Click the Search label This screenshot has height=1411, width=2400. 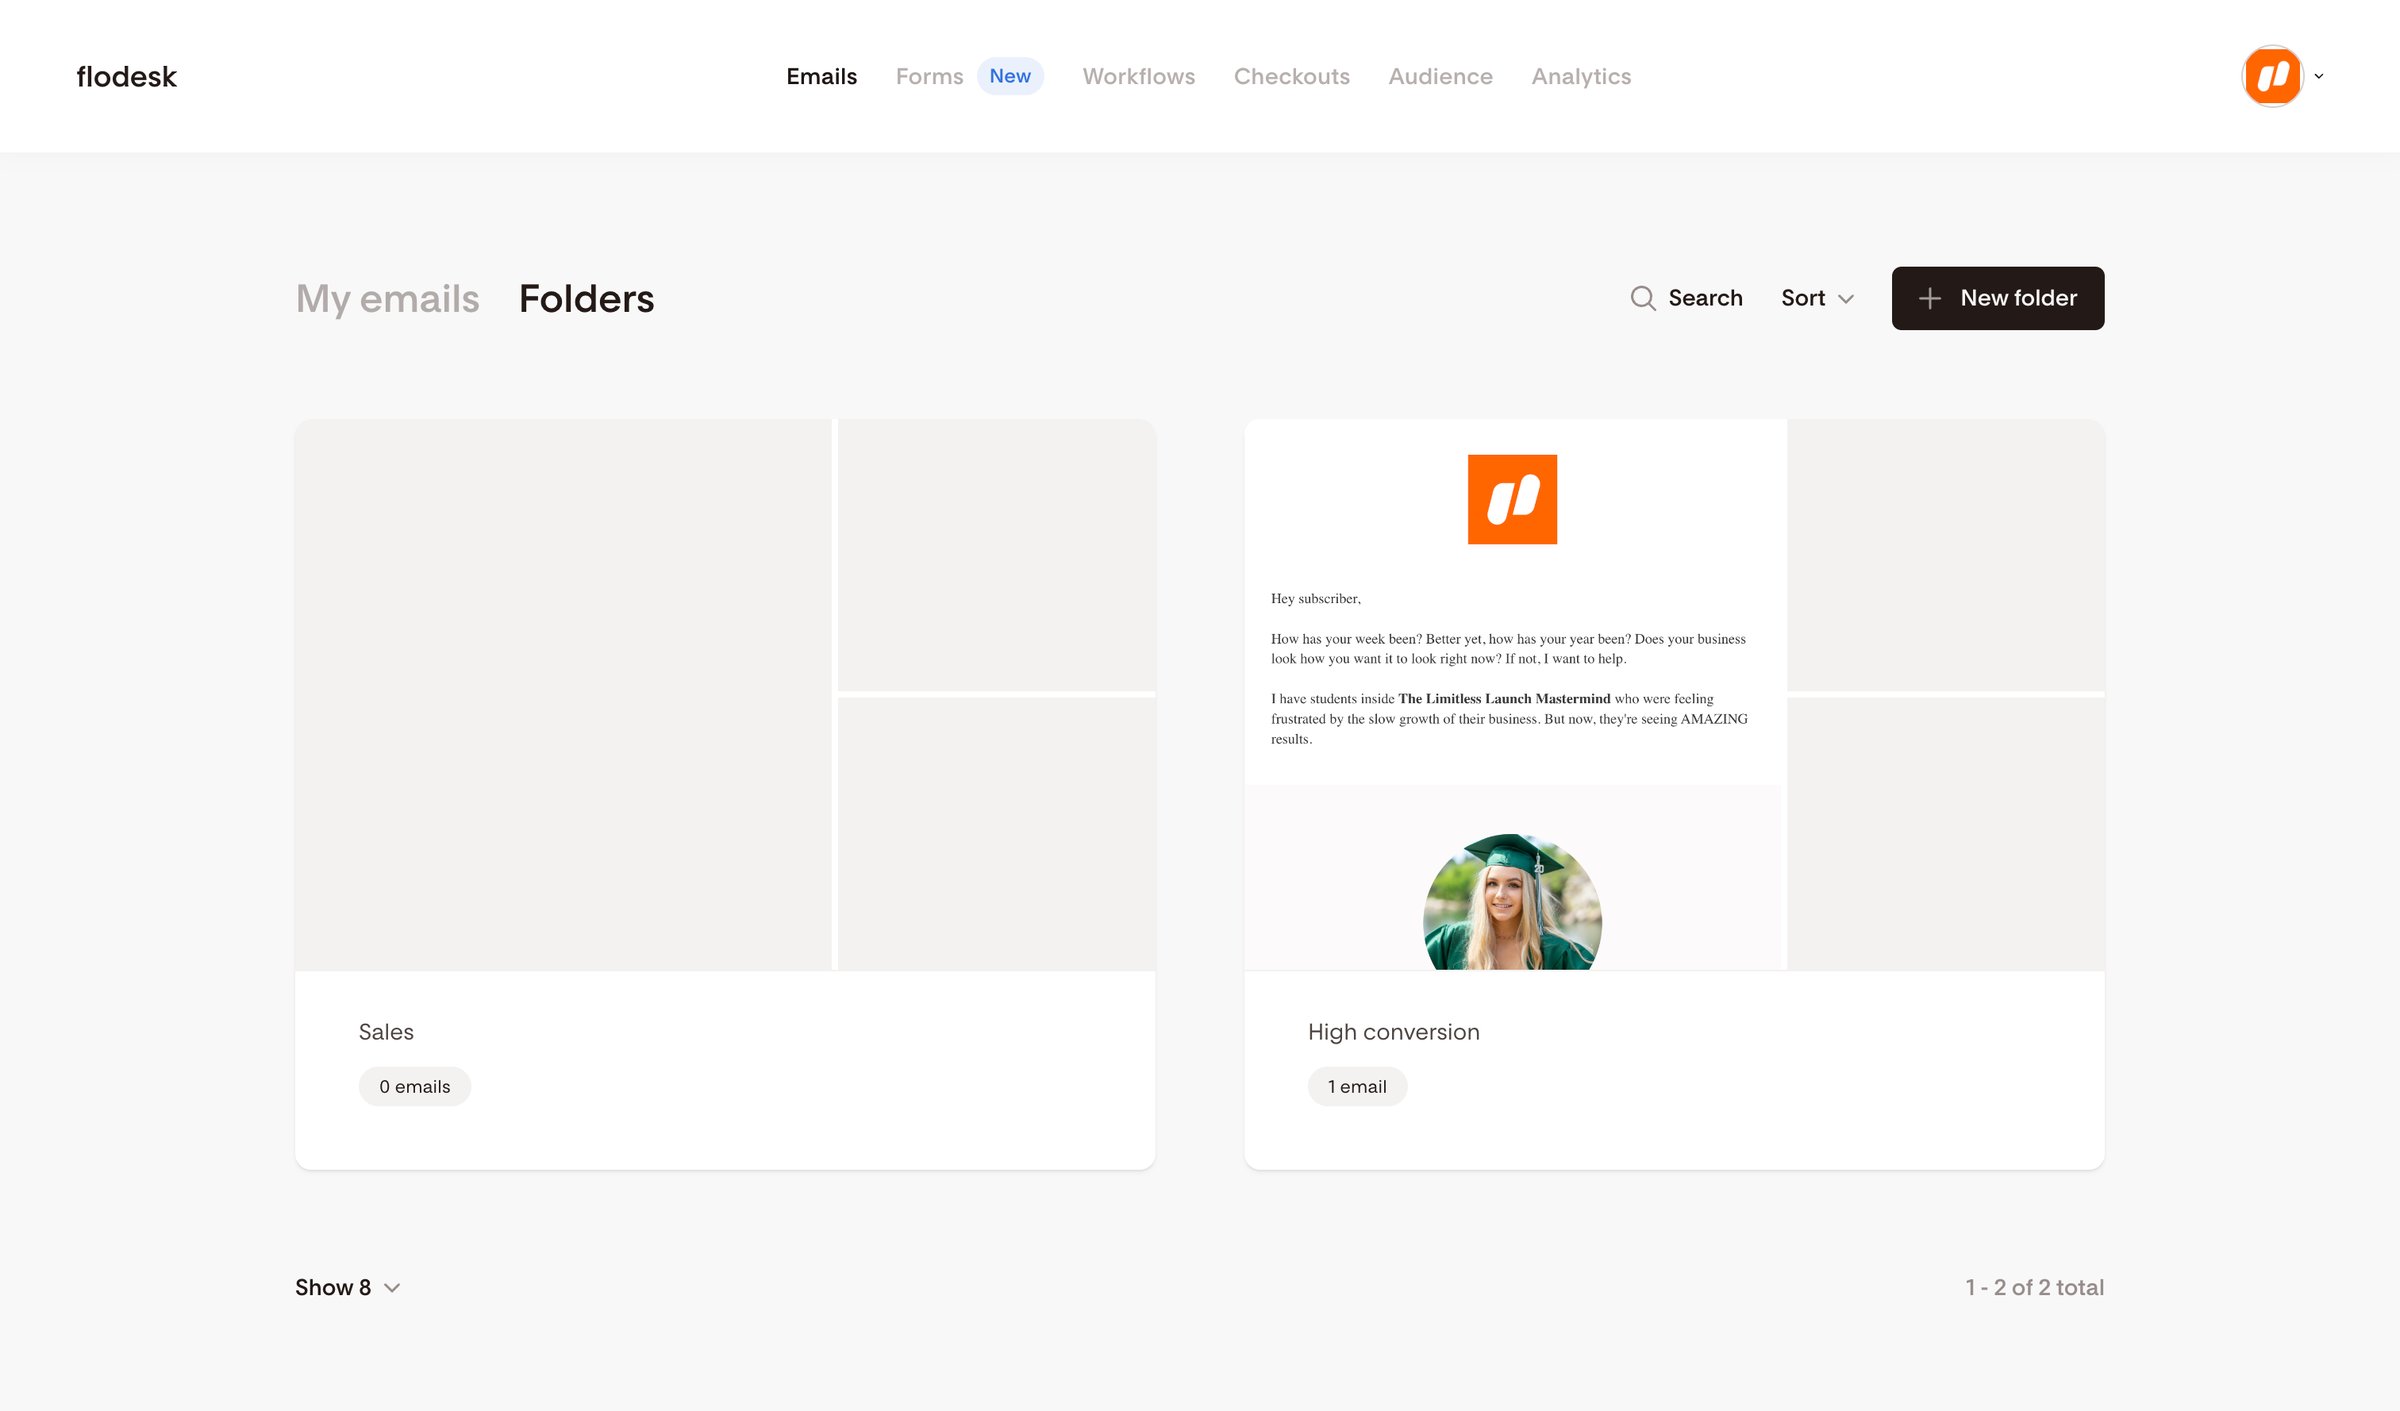click(1705, 298)
